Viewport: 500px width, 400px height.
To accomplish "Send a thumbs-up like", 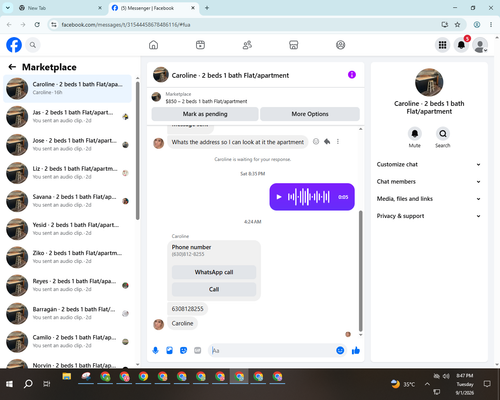I will pyautogui.click(x=356, y=350).
